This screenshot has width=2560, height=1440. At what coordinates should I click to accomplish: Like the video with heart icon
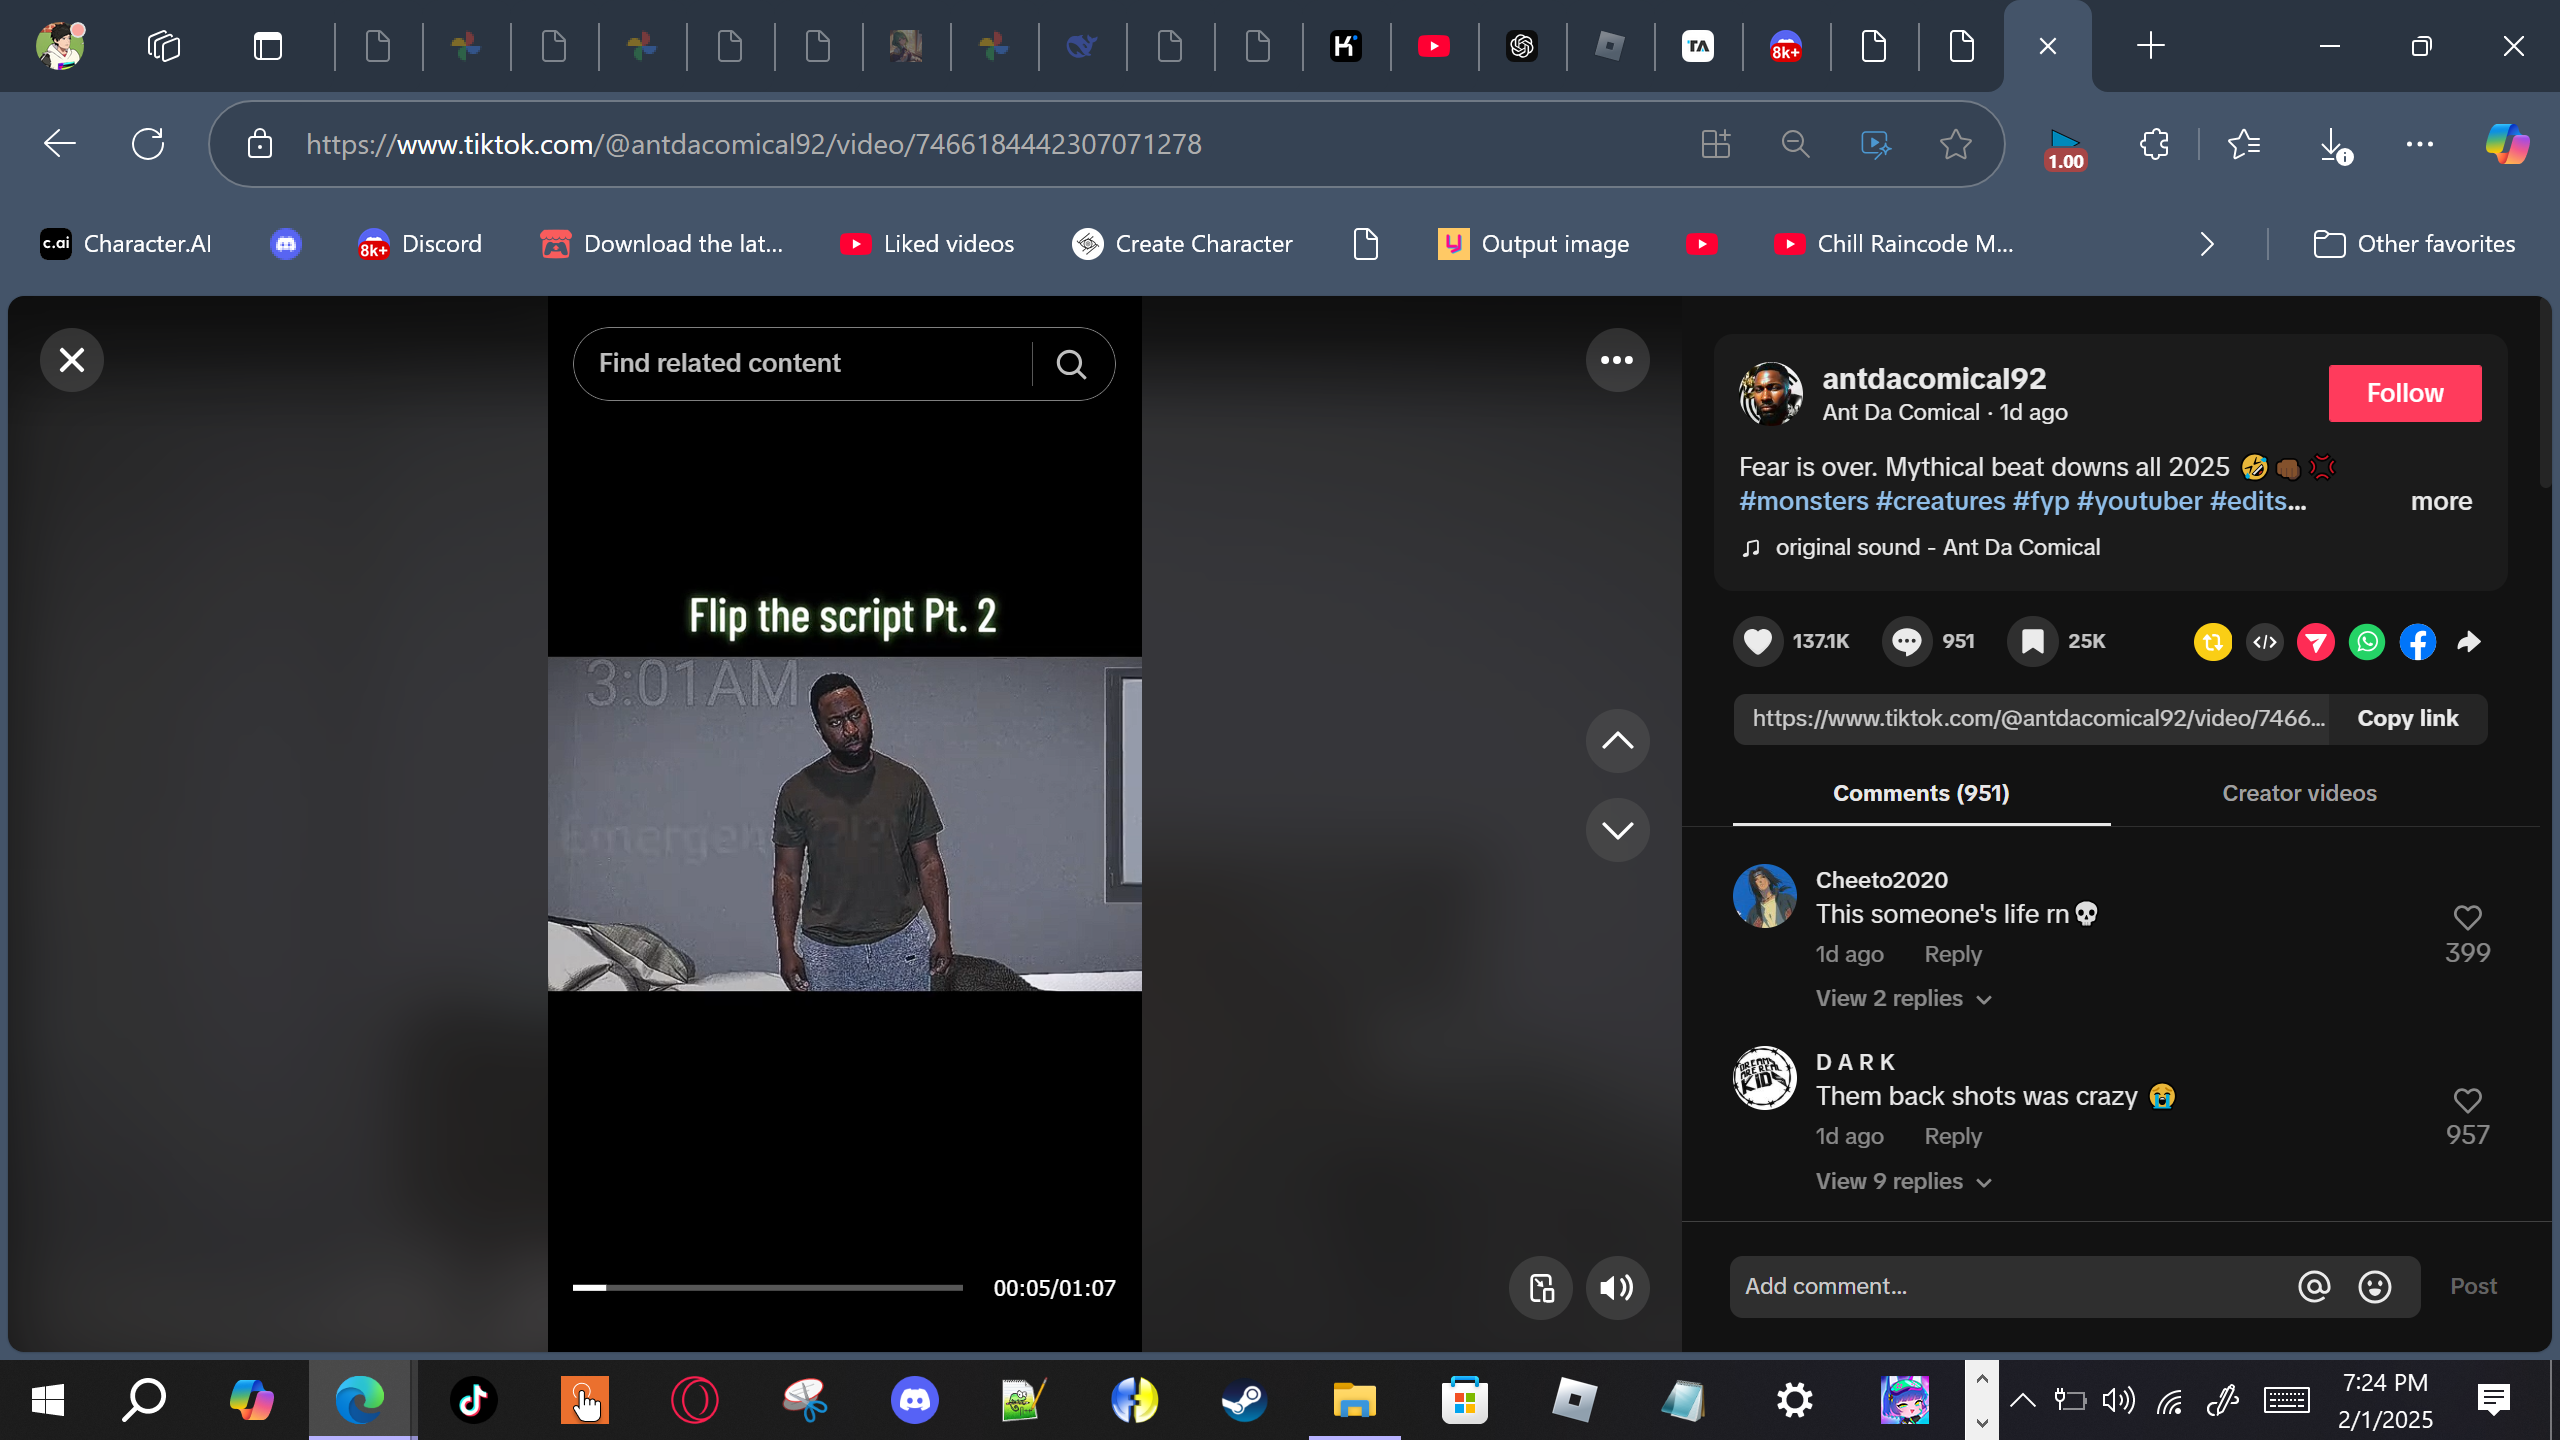tap(1758, 642)
